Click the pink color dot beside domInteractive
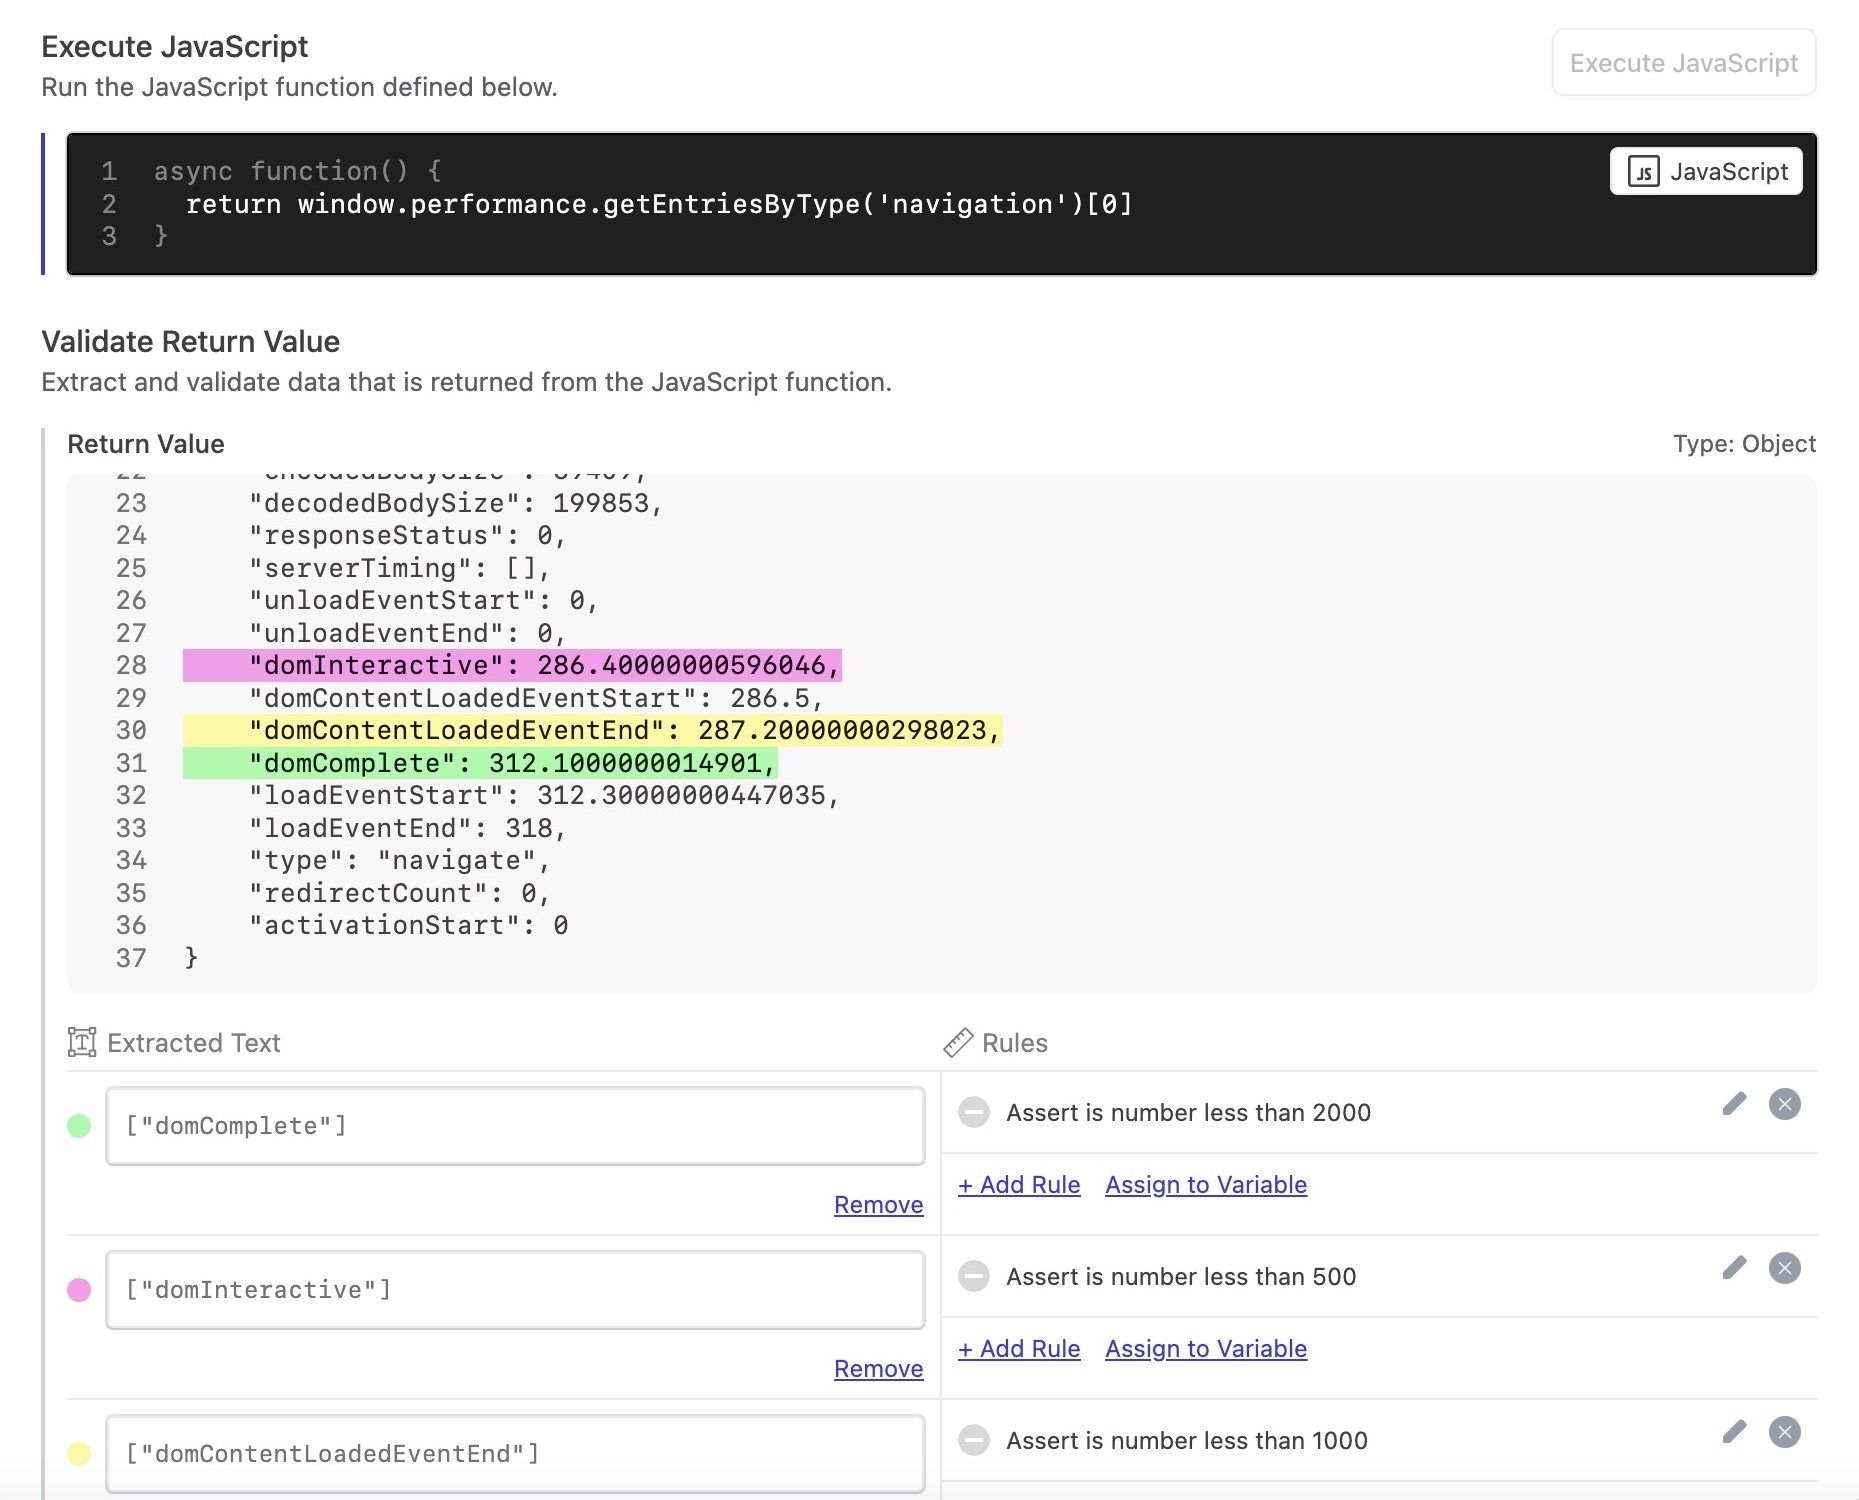This screenshot has height=1500, width=1859. 78,1289
